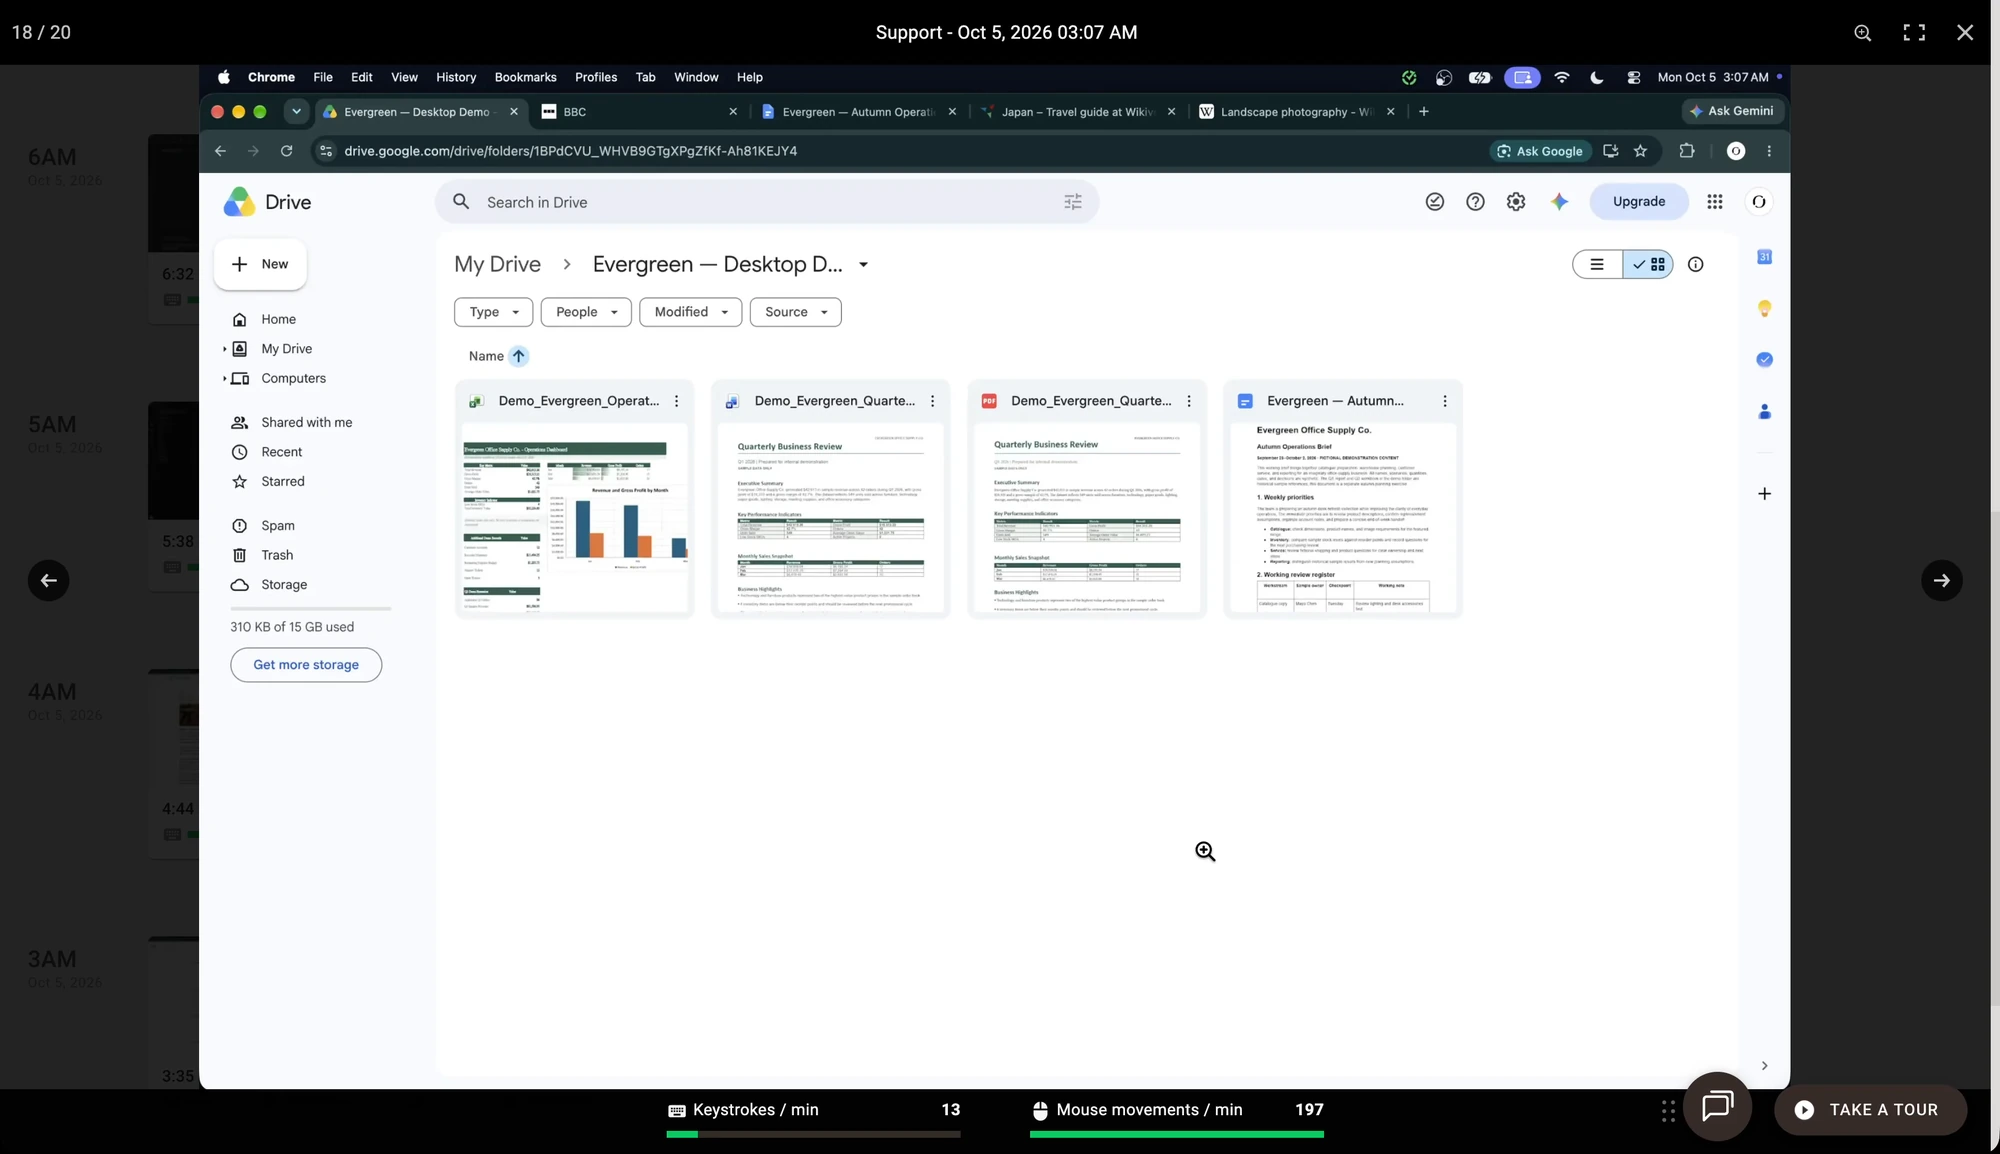Expand Evergreen — Desktop D... folder menu

pos(863,265)
